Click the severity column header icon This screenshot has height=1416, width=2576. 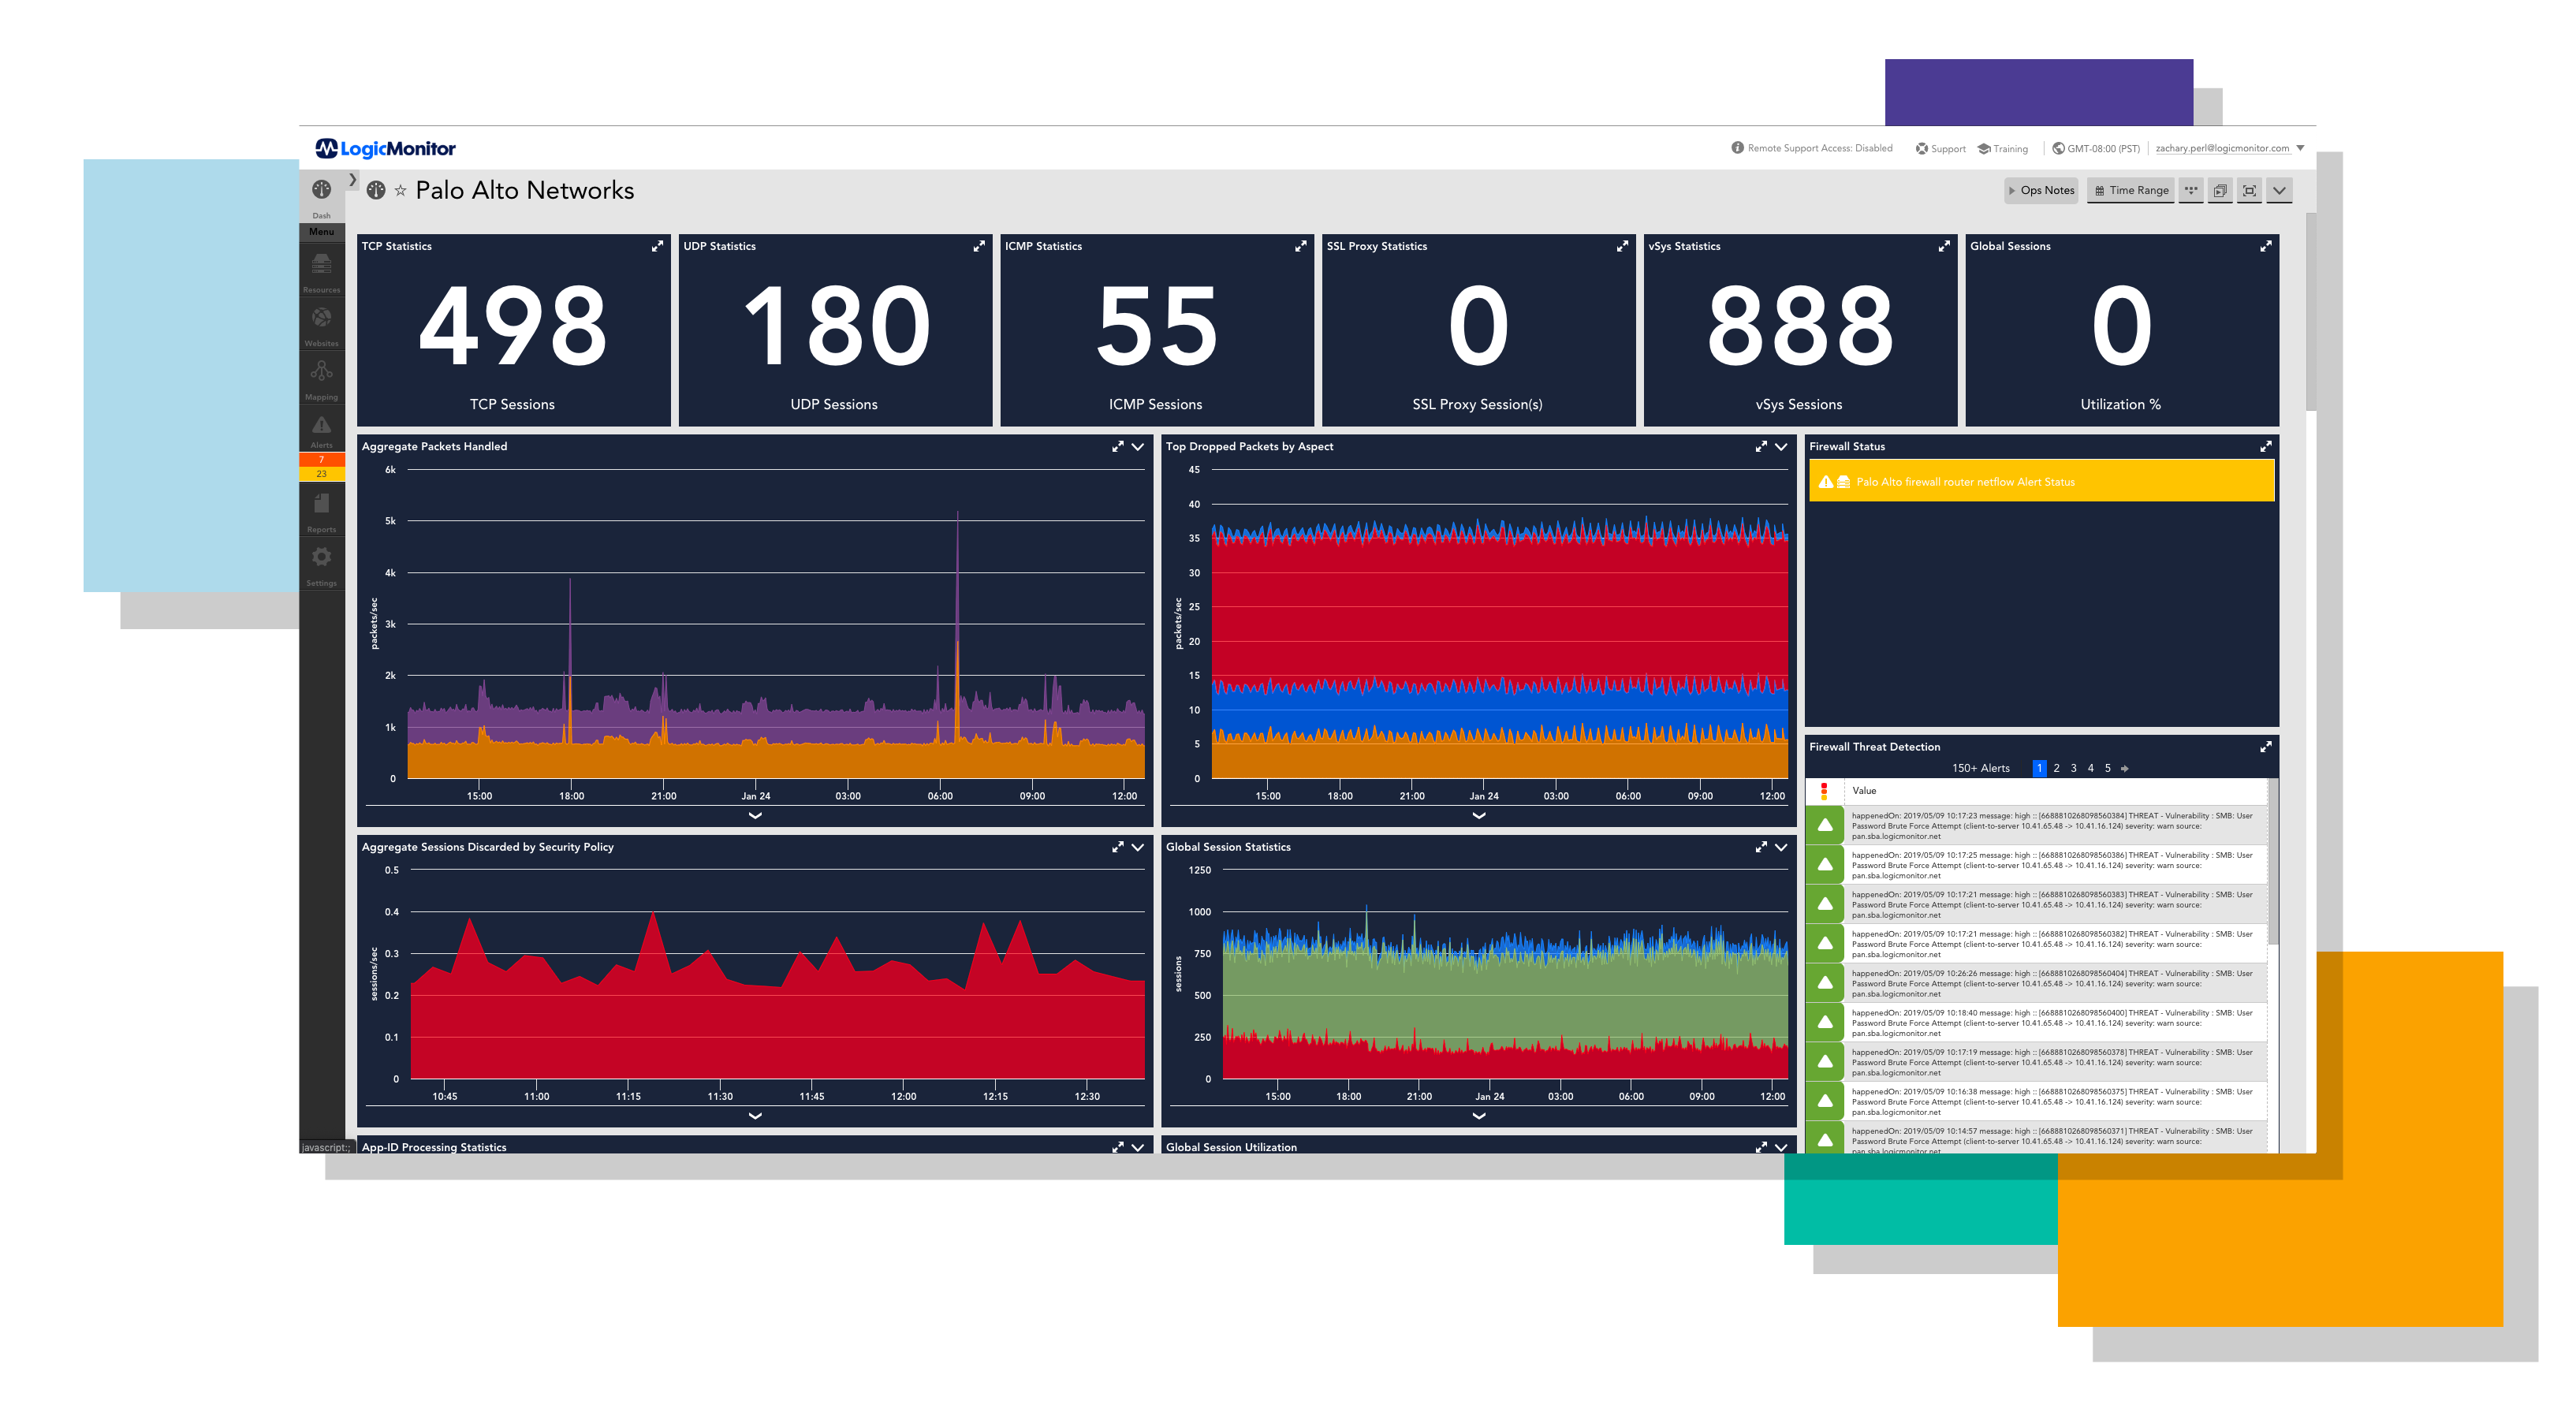coord(1824,791)
